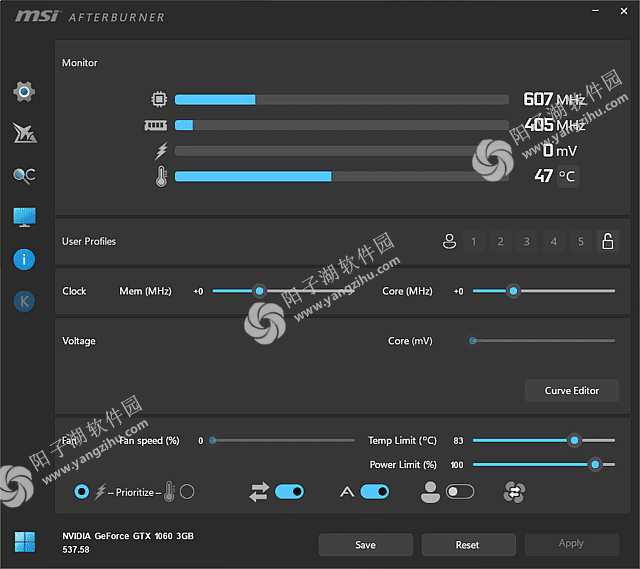Click the Auto fan 'A' icon
The image size is (640, 569).
click(347, 492)
